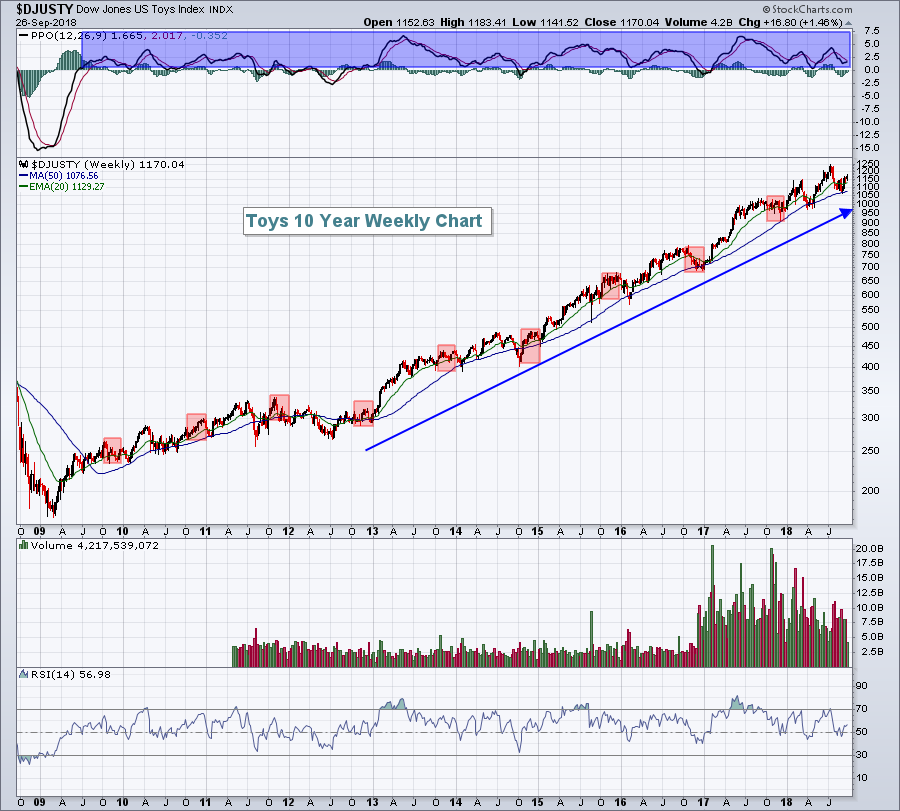Click the 20.0B volume scale label
Screen dimensions: 900x811
[x=870, y=549]
